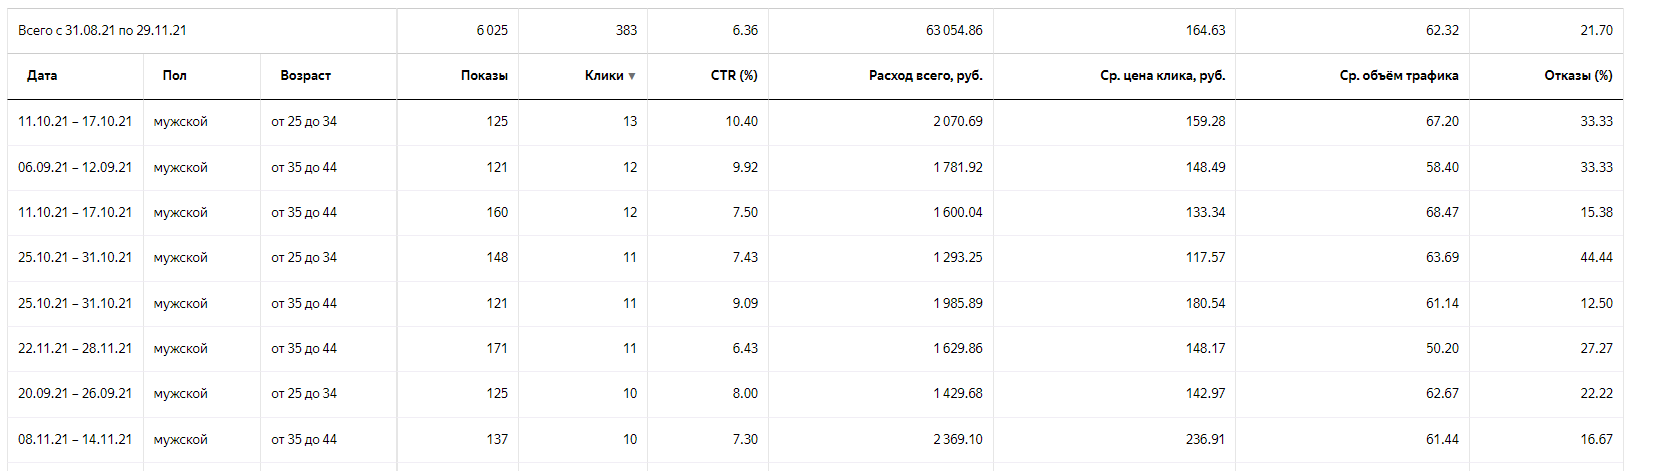
Task: Click Ср. цена клика, руб. header
Action: (1162, 76)
